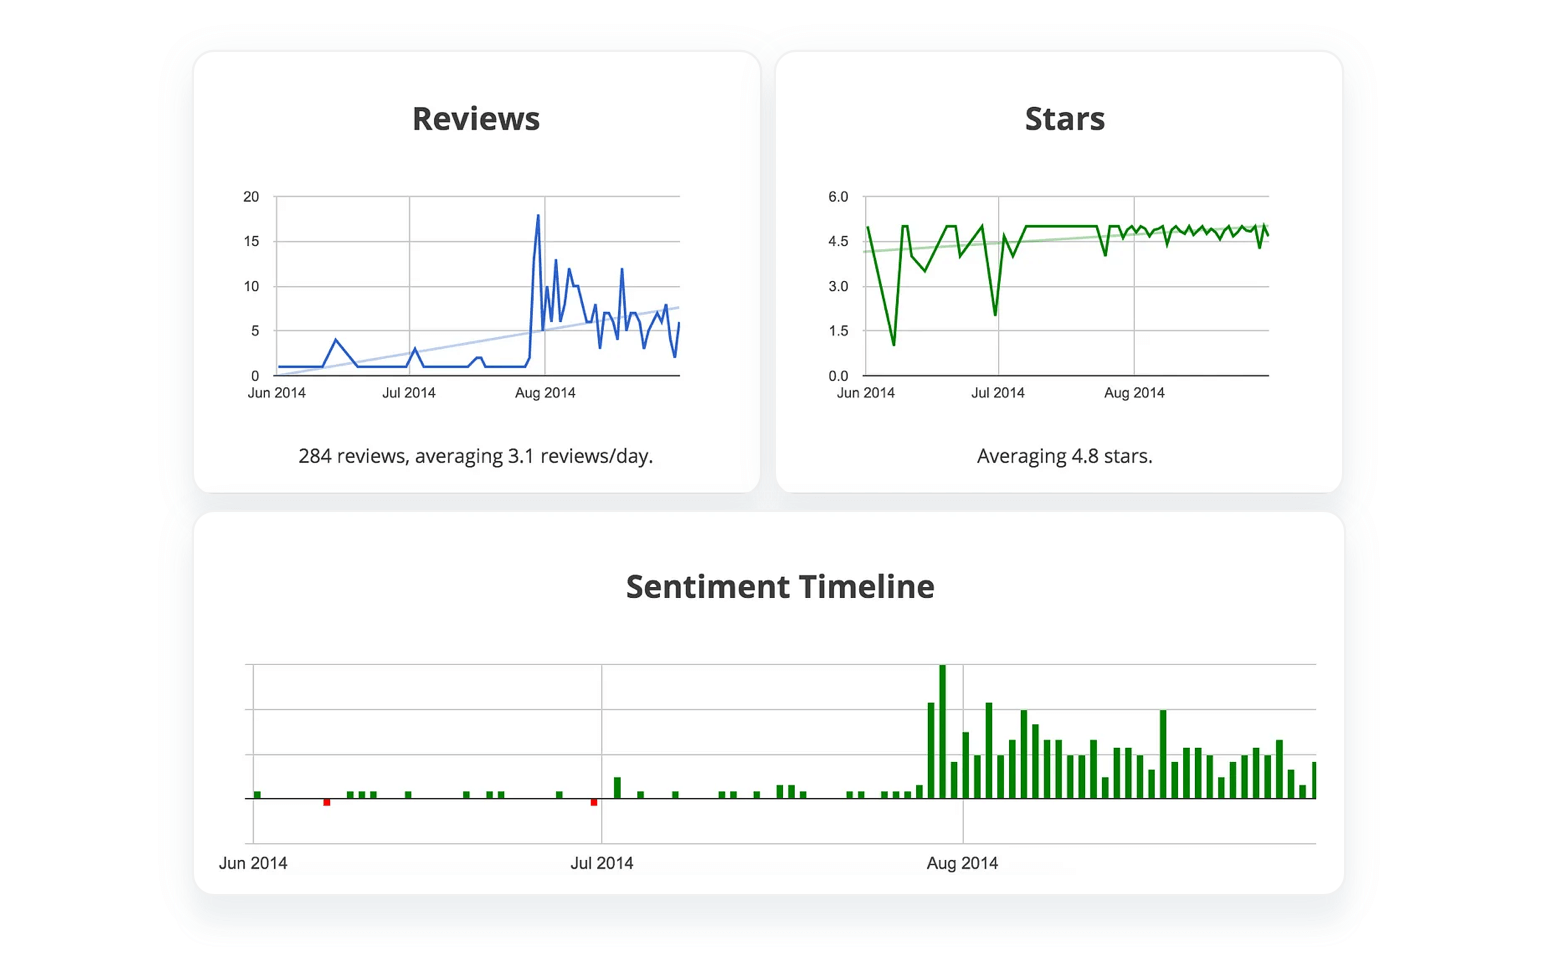Click the 'Jul 2014' label under Stars chart
The width and height of the screenshot is (1552, 962).
pyautogui.click(x=998, y=393)
